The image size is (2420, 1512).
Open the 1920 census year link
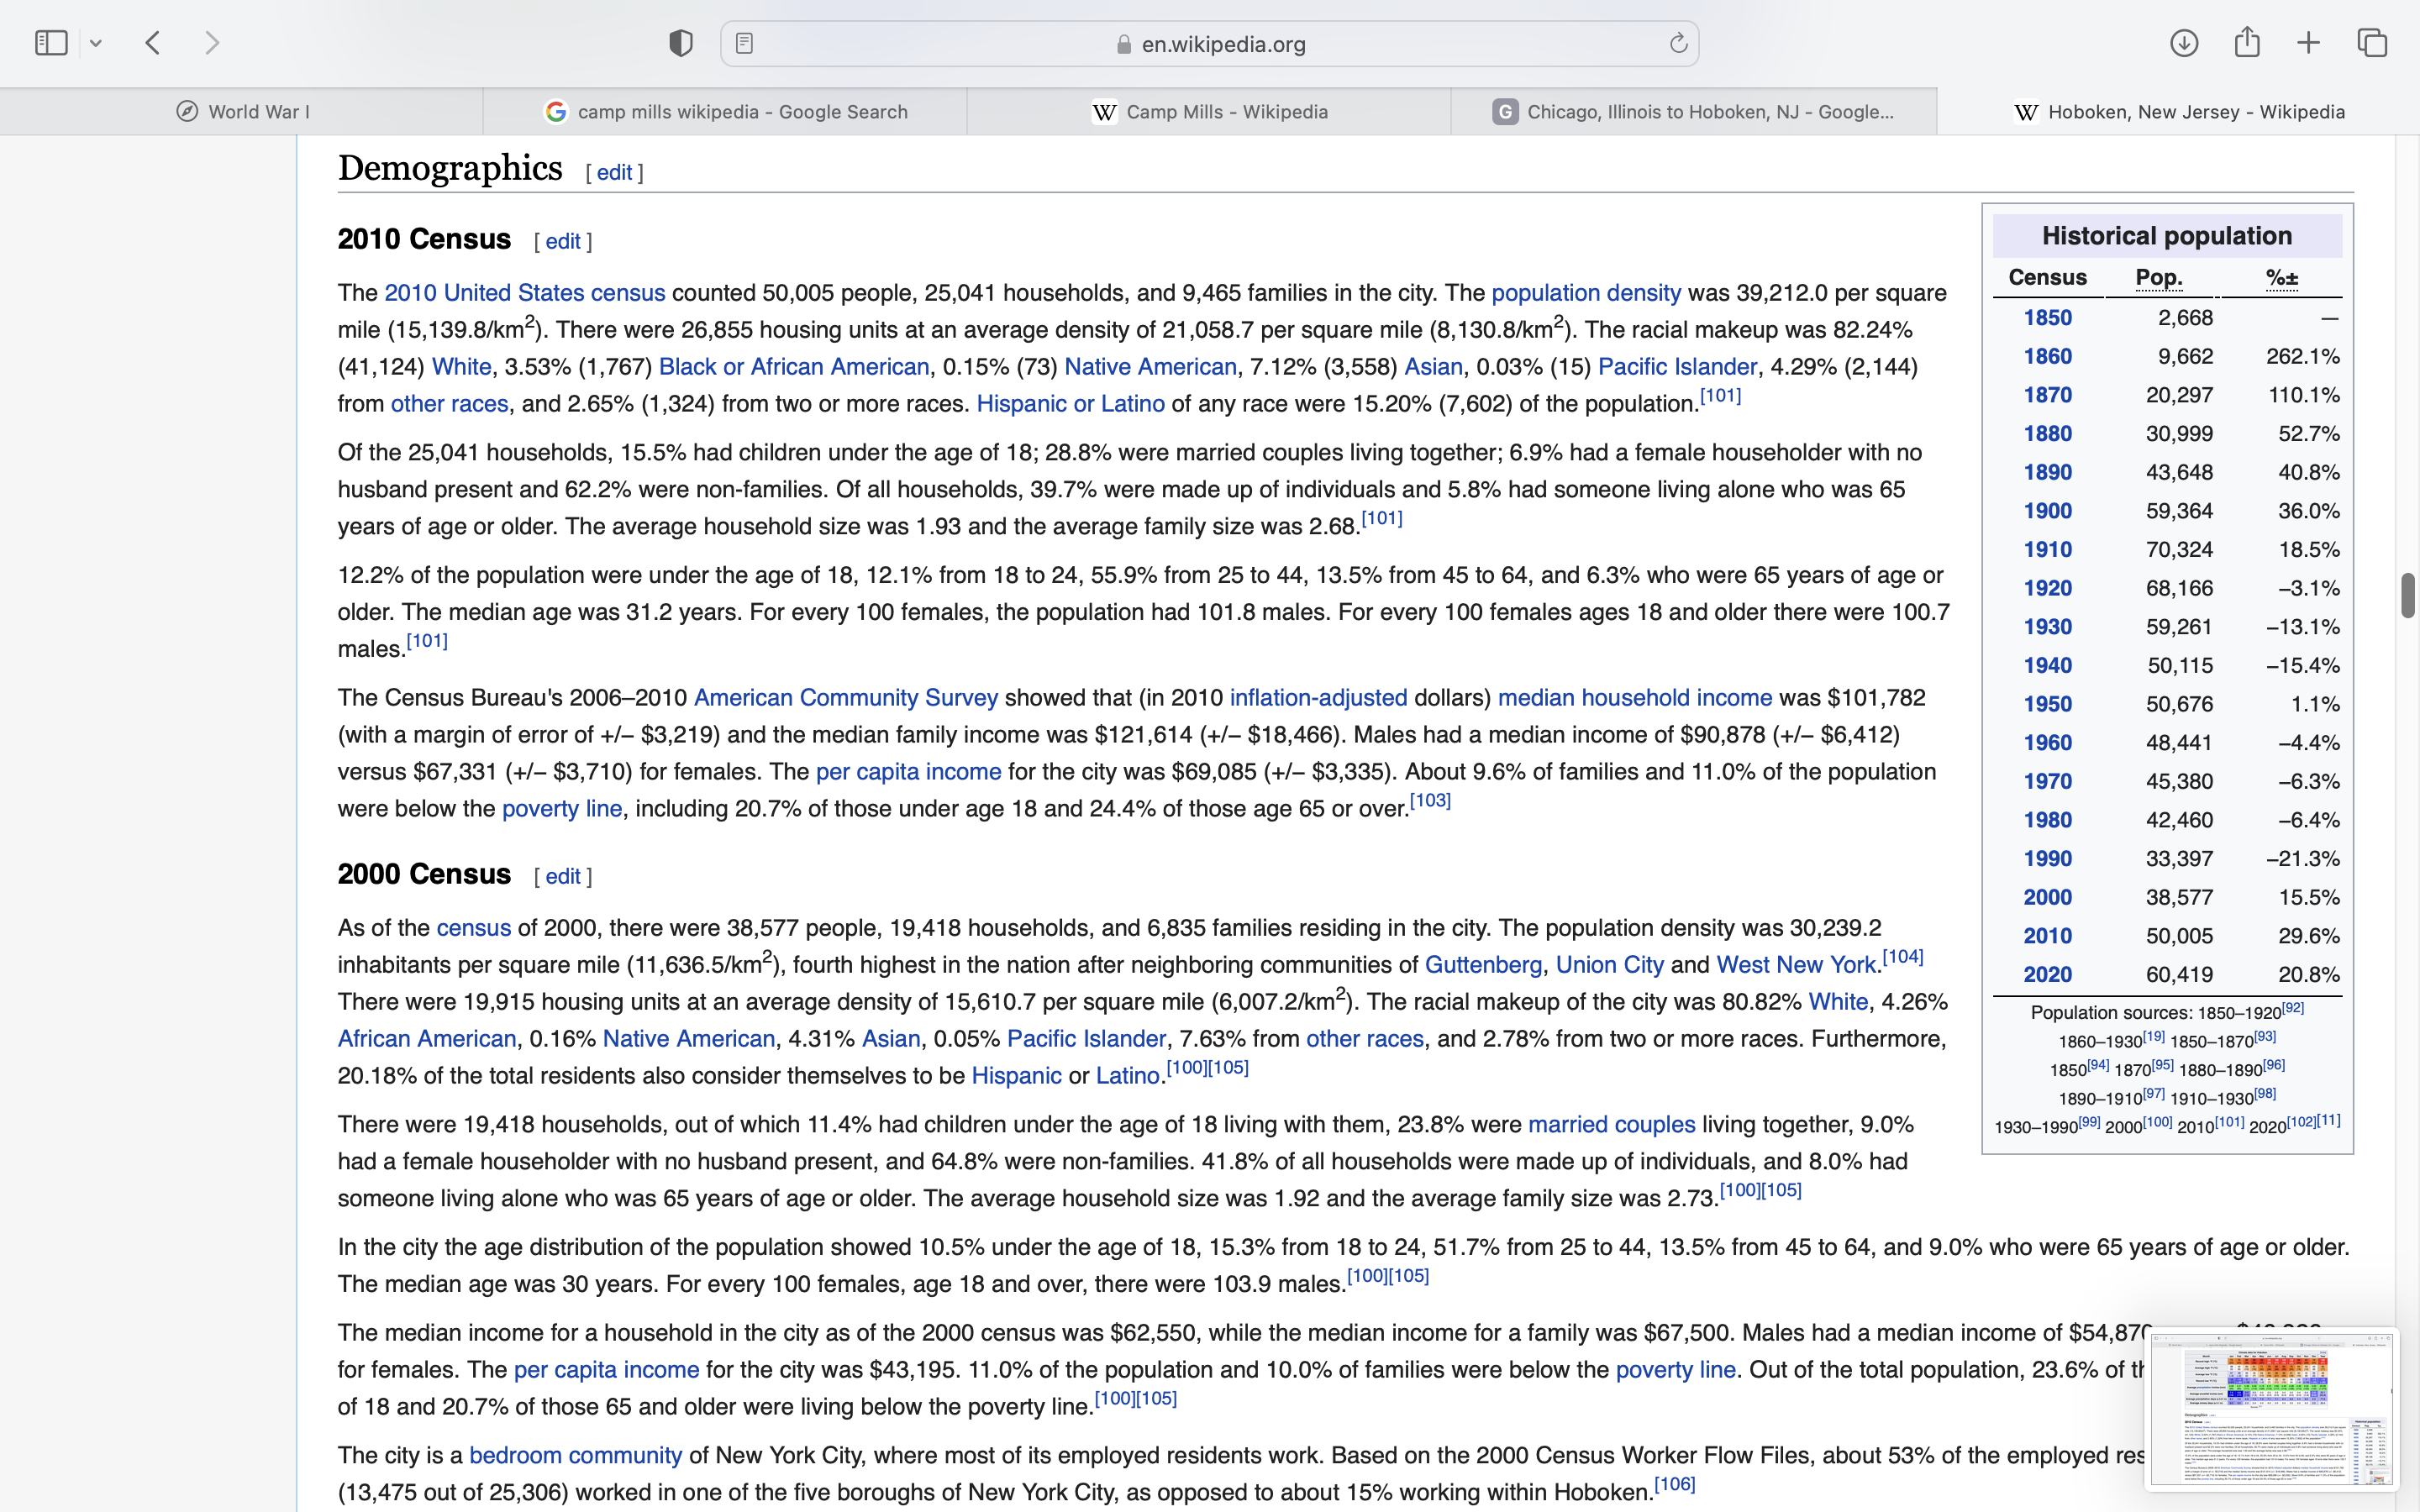[2047, 589]
